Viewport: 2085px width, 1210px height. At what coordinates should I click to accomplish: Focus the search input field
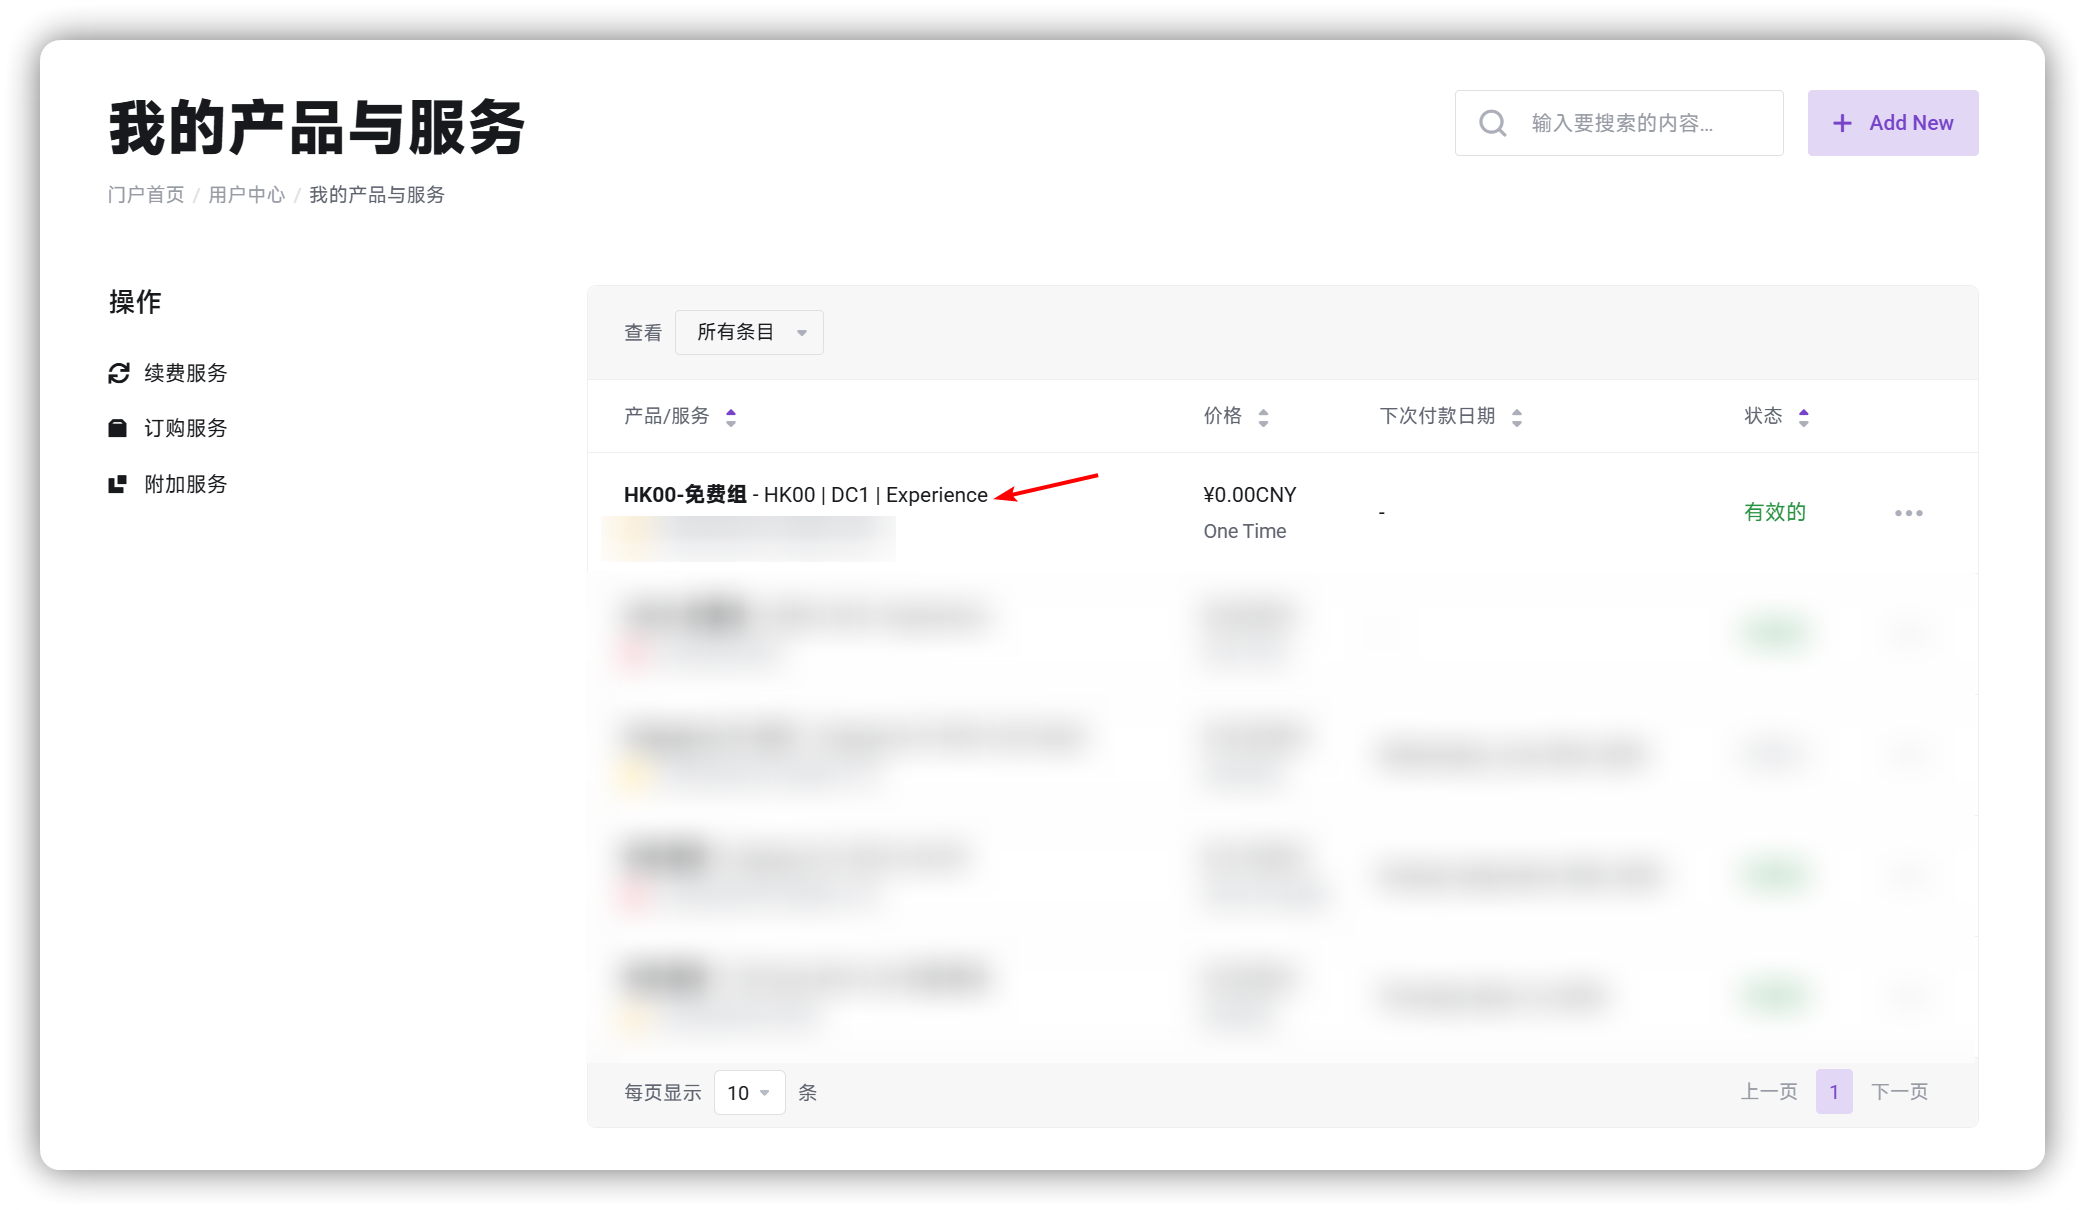1618,123
